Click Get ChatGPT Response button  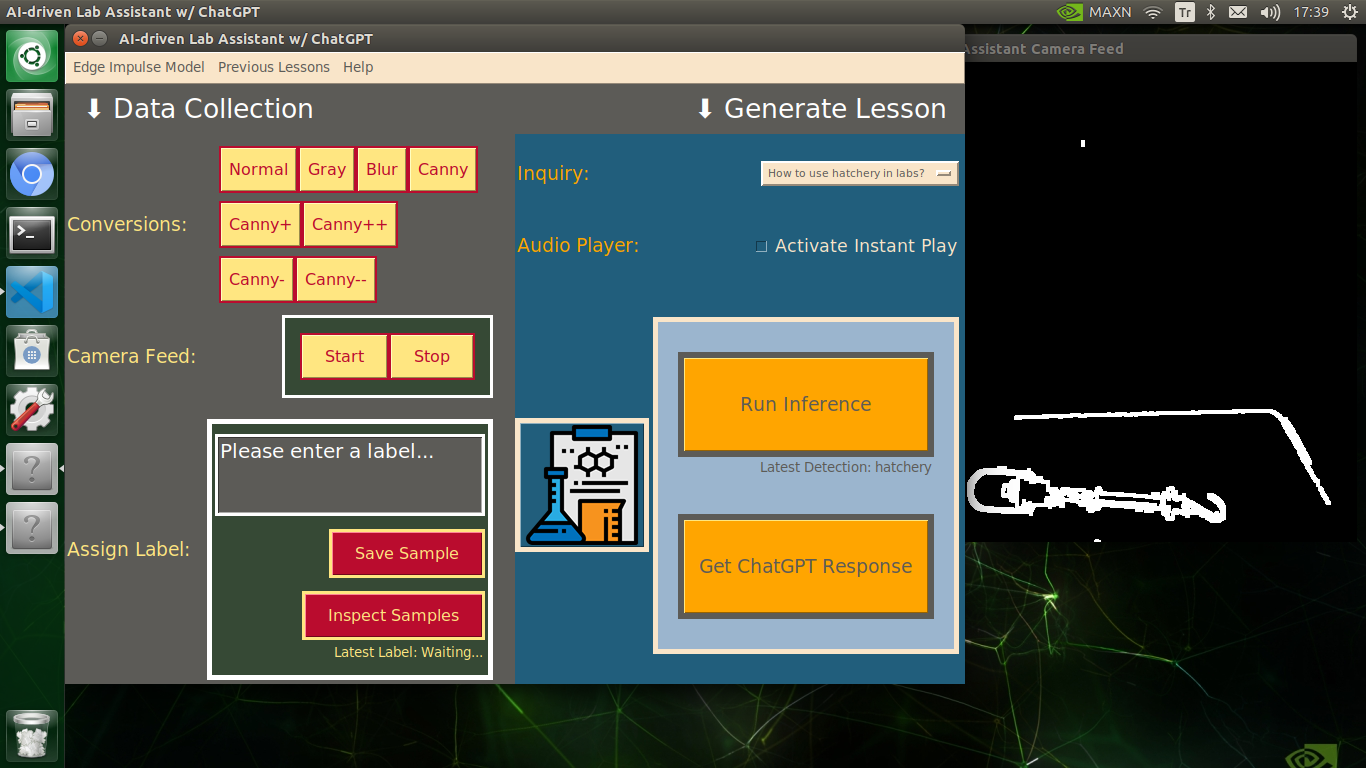(x=806, y=566)
